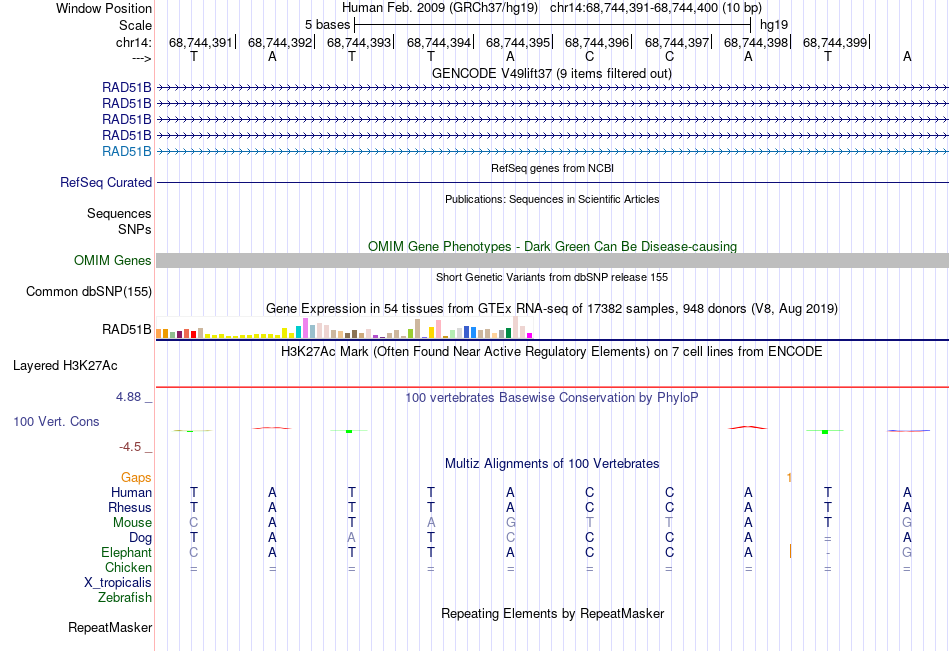This screenshot has height=651, width=950.
Task: Click the orange insertion bar in Elephant row
Action: pyautogui.click(x=791, y=551)
